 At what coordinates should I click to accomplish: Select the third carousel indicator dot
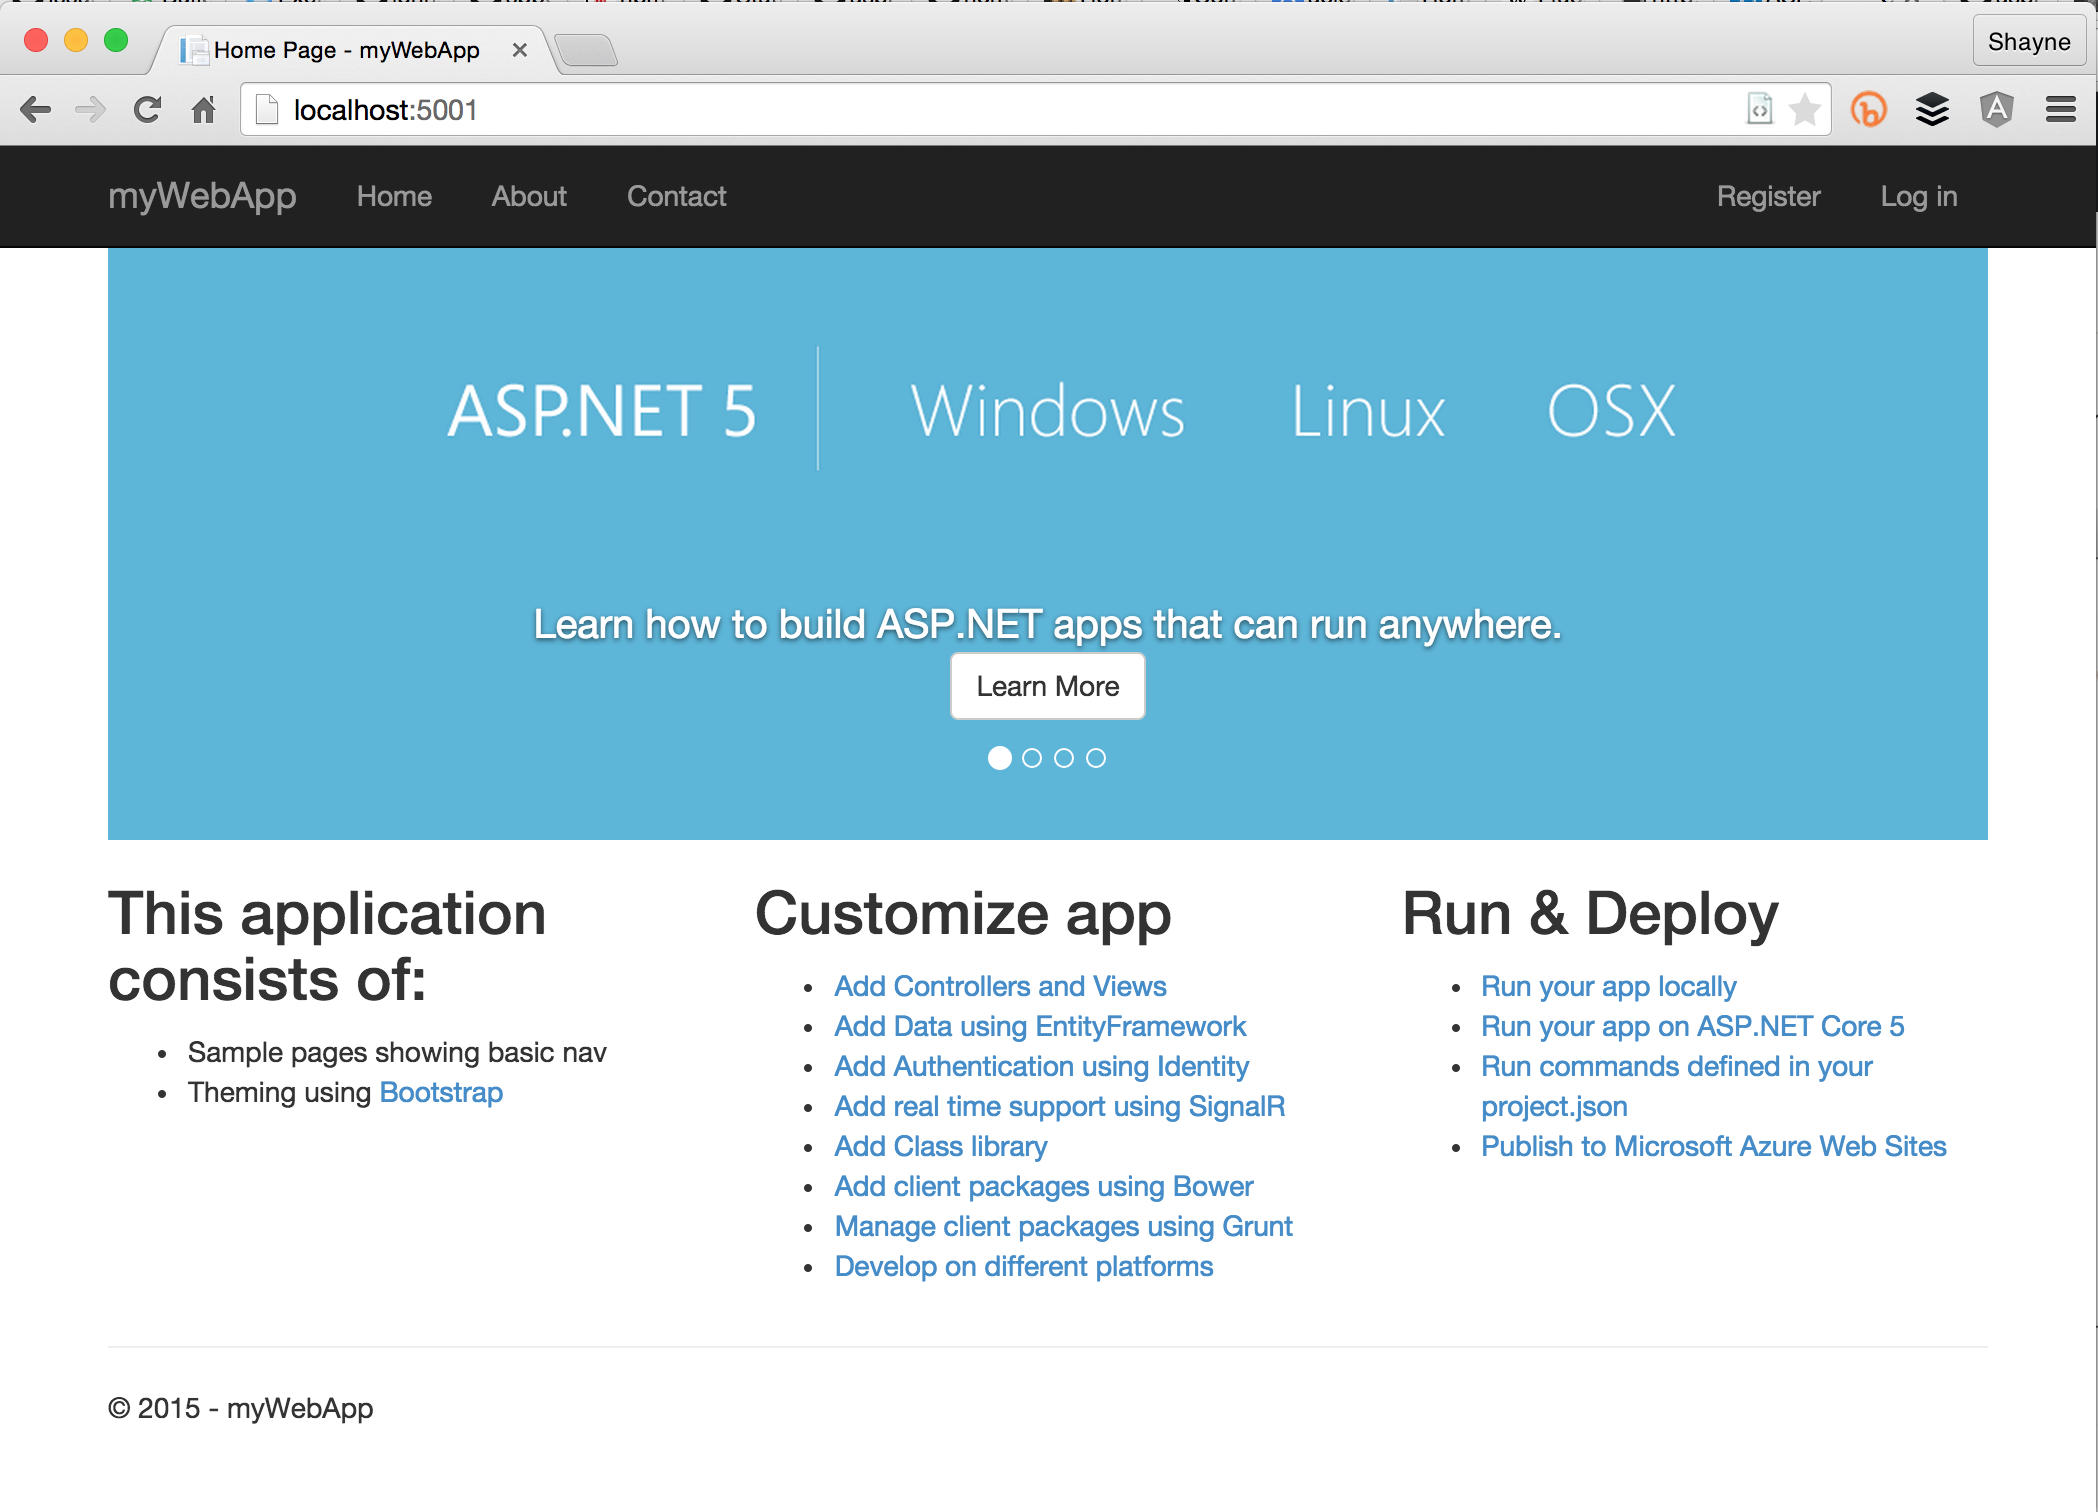[1064, 758]
